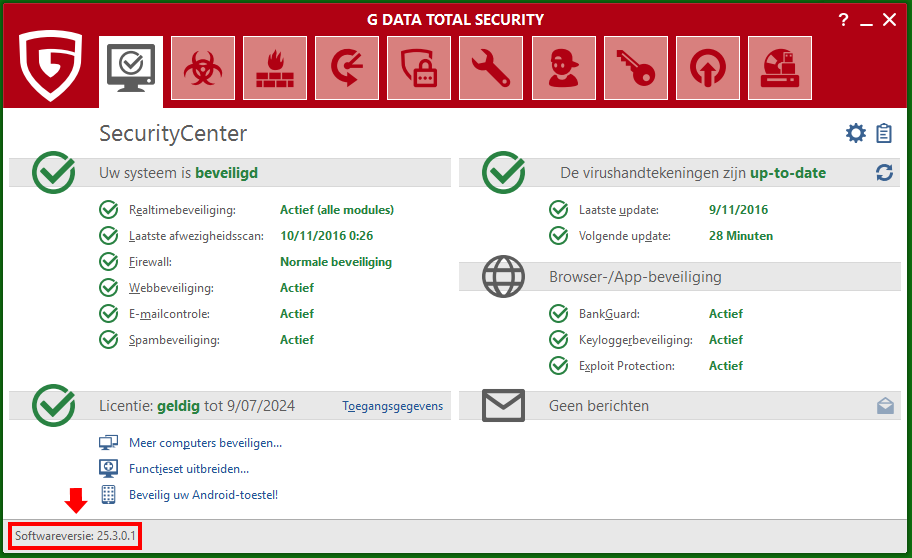
Task: Click the phone icon beside Android-toestel
Action: click(x=108, y=495)
